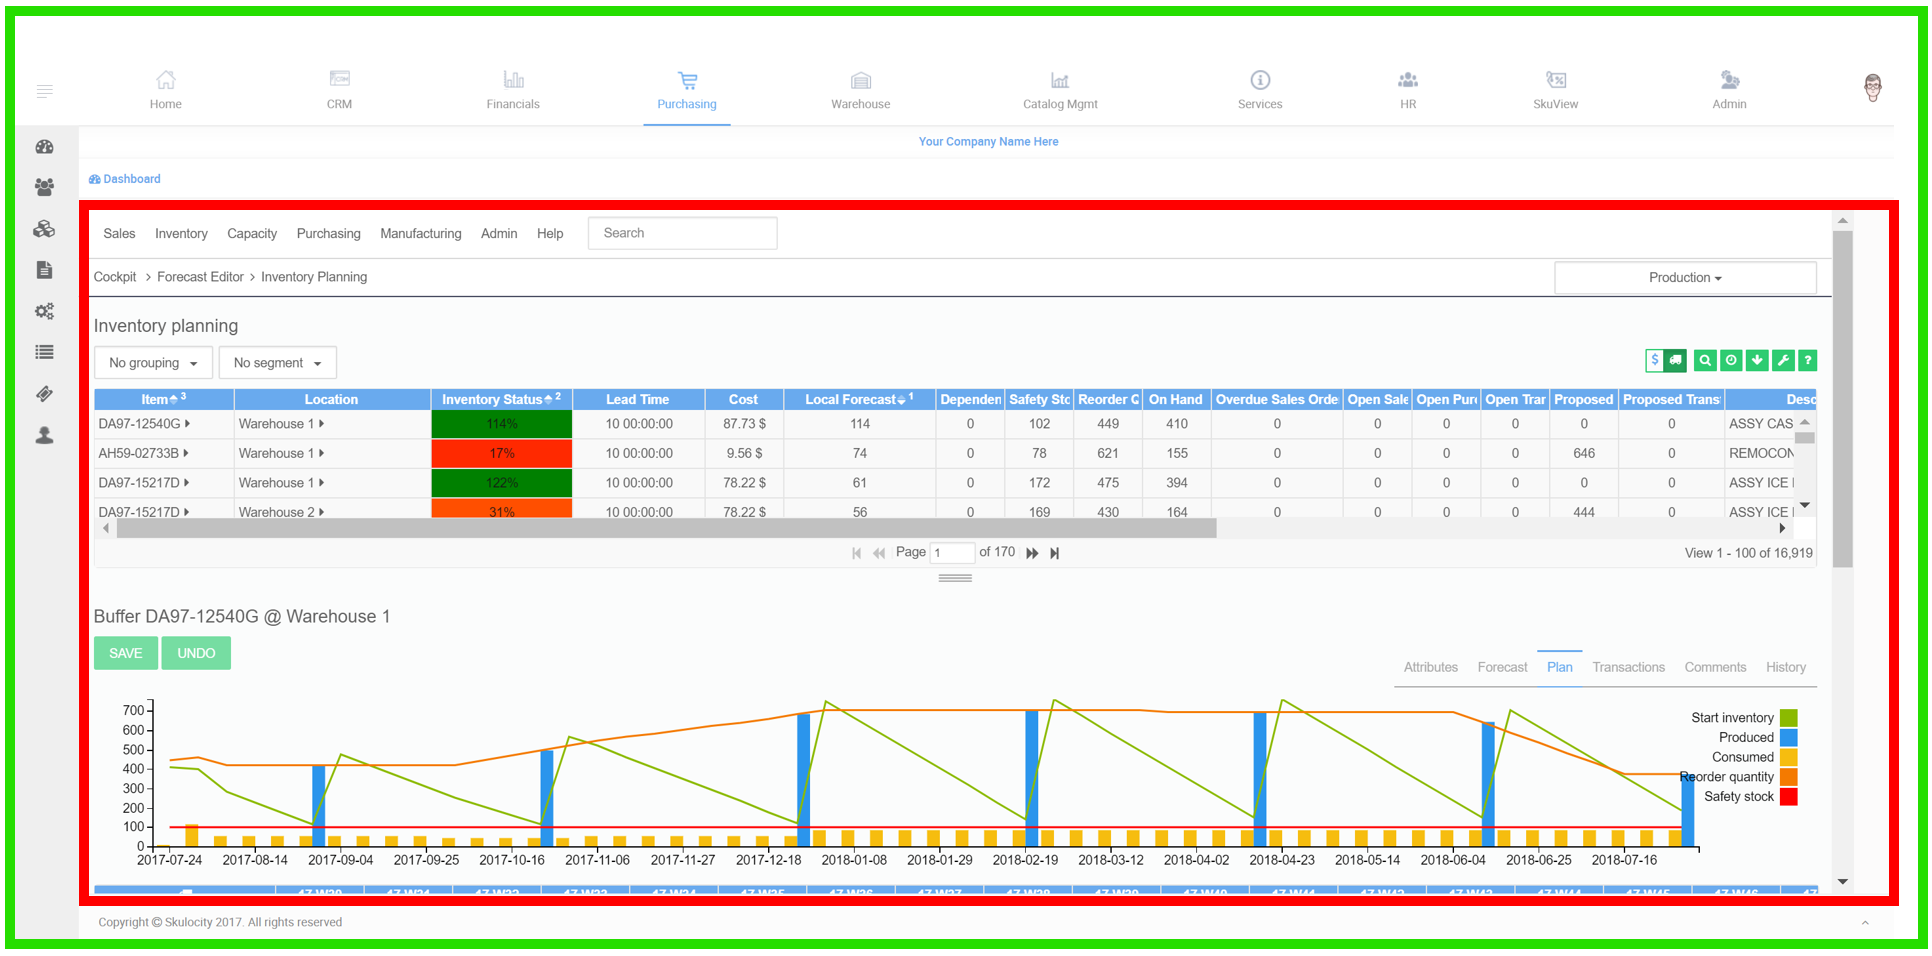Open the dashboard gauge icon in left sidebar
The height and width of the screenshot is (956, 1932).
[x=44, y=146]
